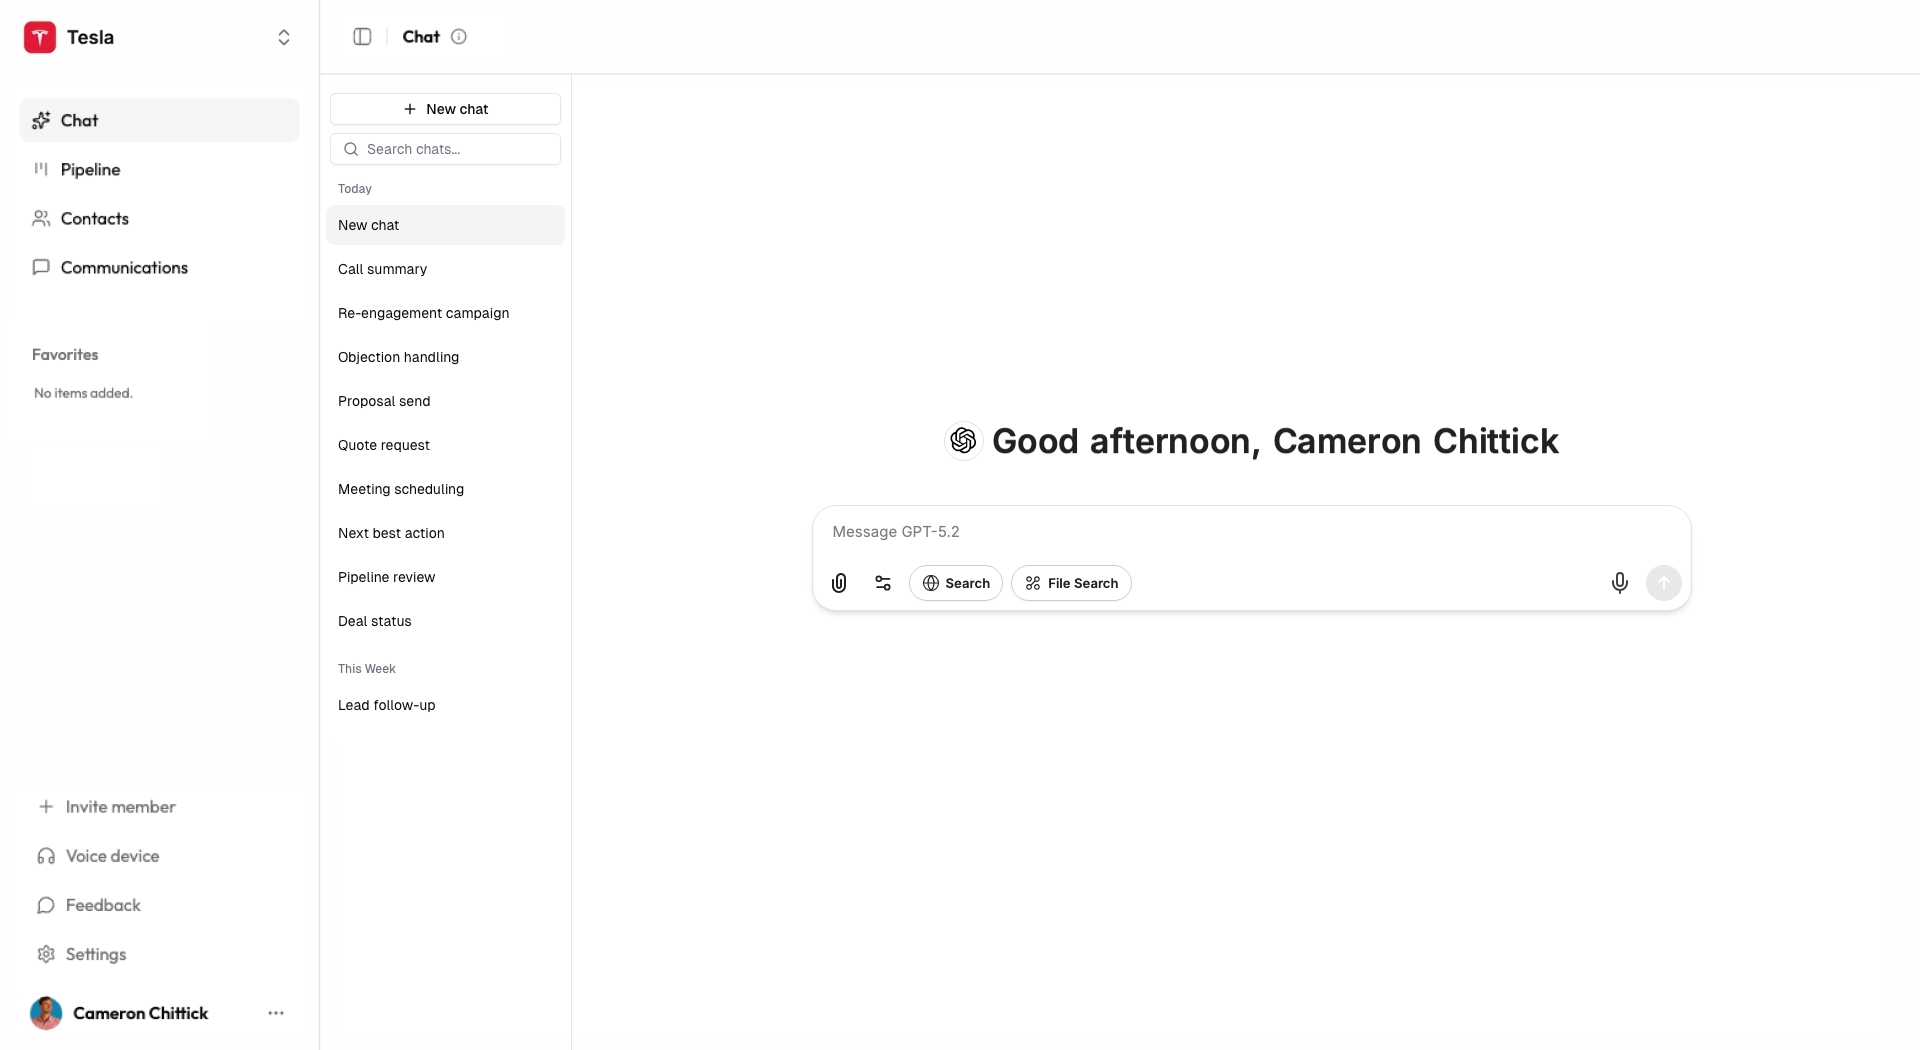Image resolution: width=1920 pixels, height=1050 pixels.
Task: Invite a member to the workspace
Action: tap(119, 807)
